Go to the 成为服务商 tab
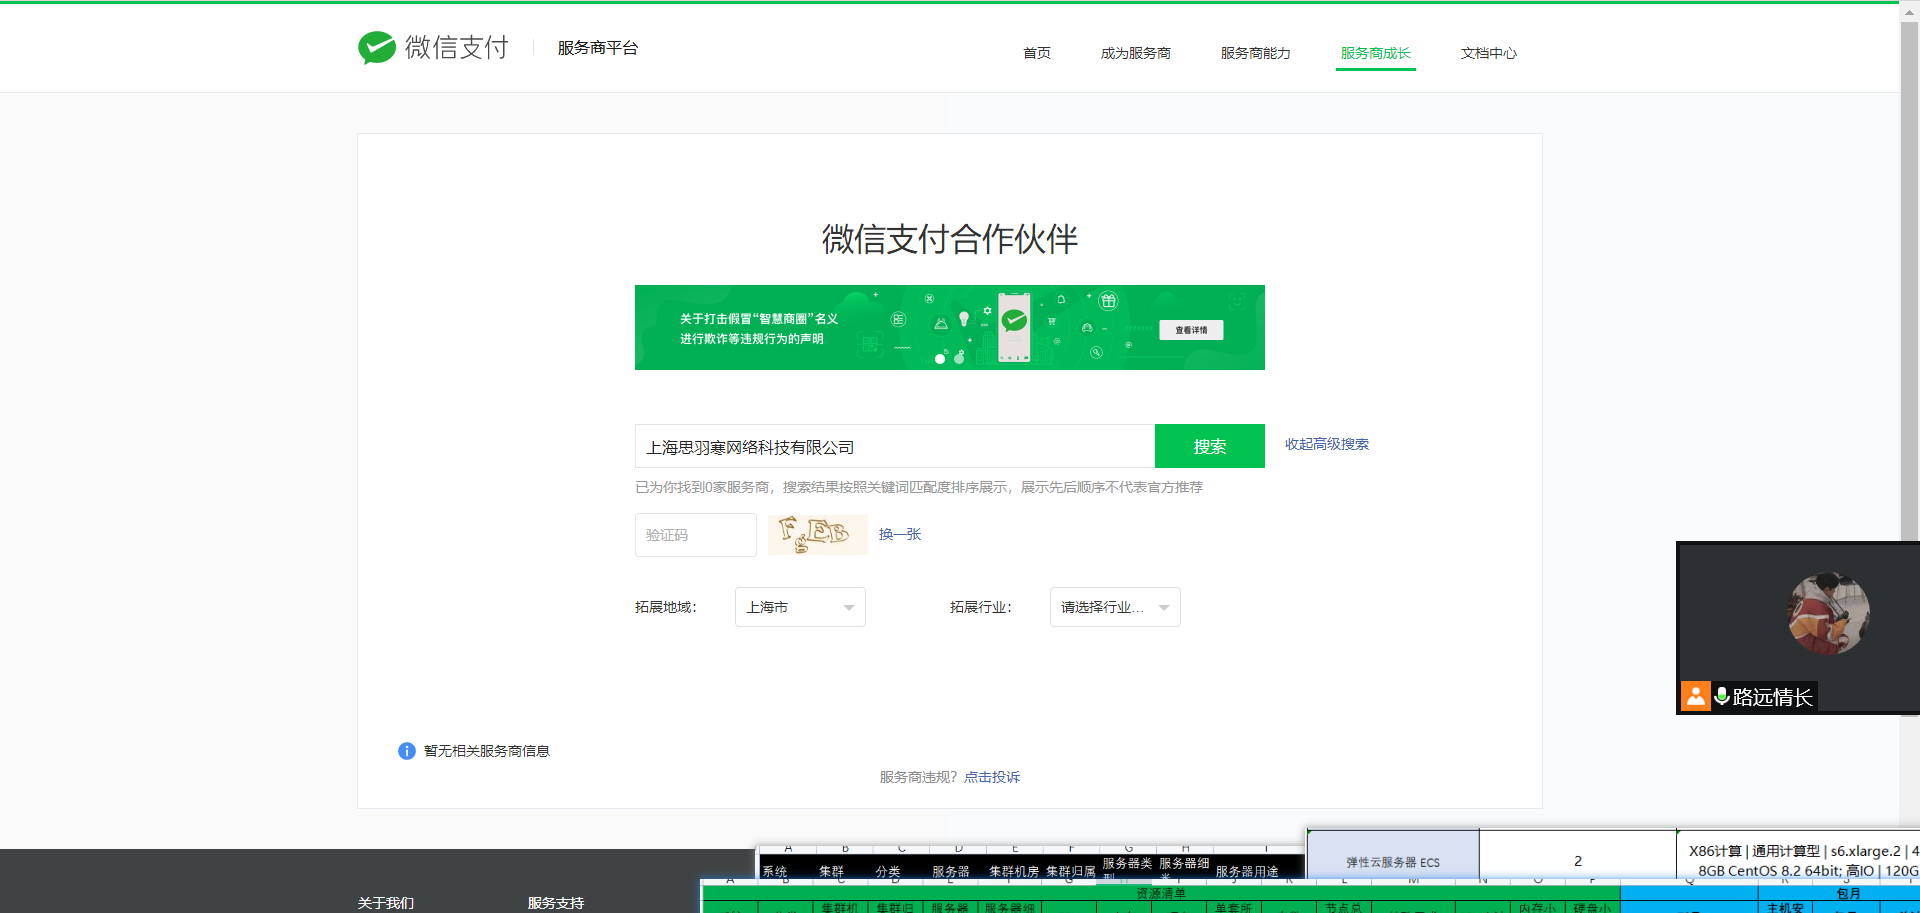 [x=1136, y=53]
